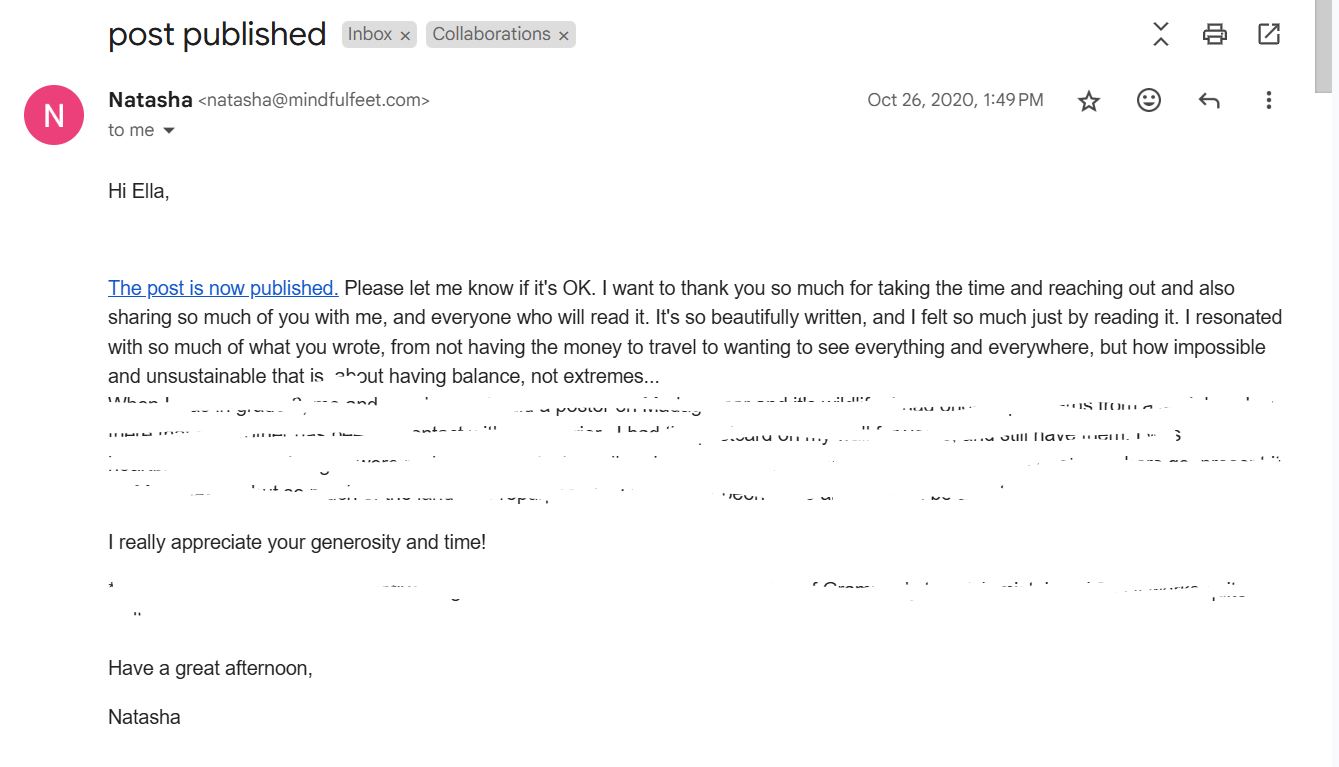Open the More options three-dot menu

pyautogui.click(x=1268, y=100)
